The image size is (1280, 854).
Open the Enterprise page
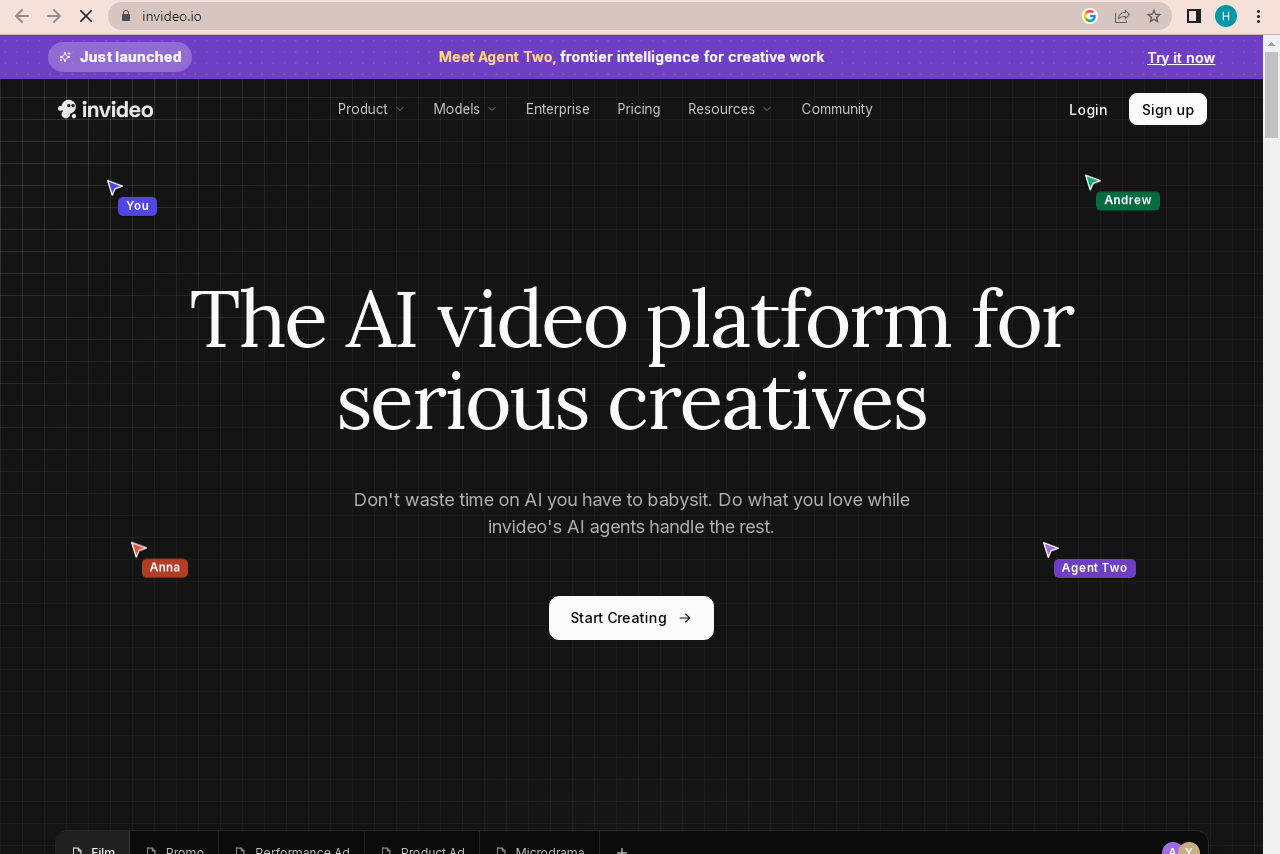558,109
